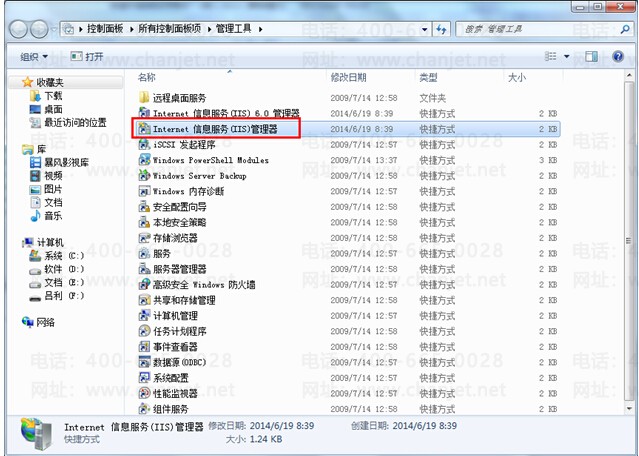Select the 计算机管理 icon
The image size is (639, 456).
pos(144,315)
